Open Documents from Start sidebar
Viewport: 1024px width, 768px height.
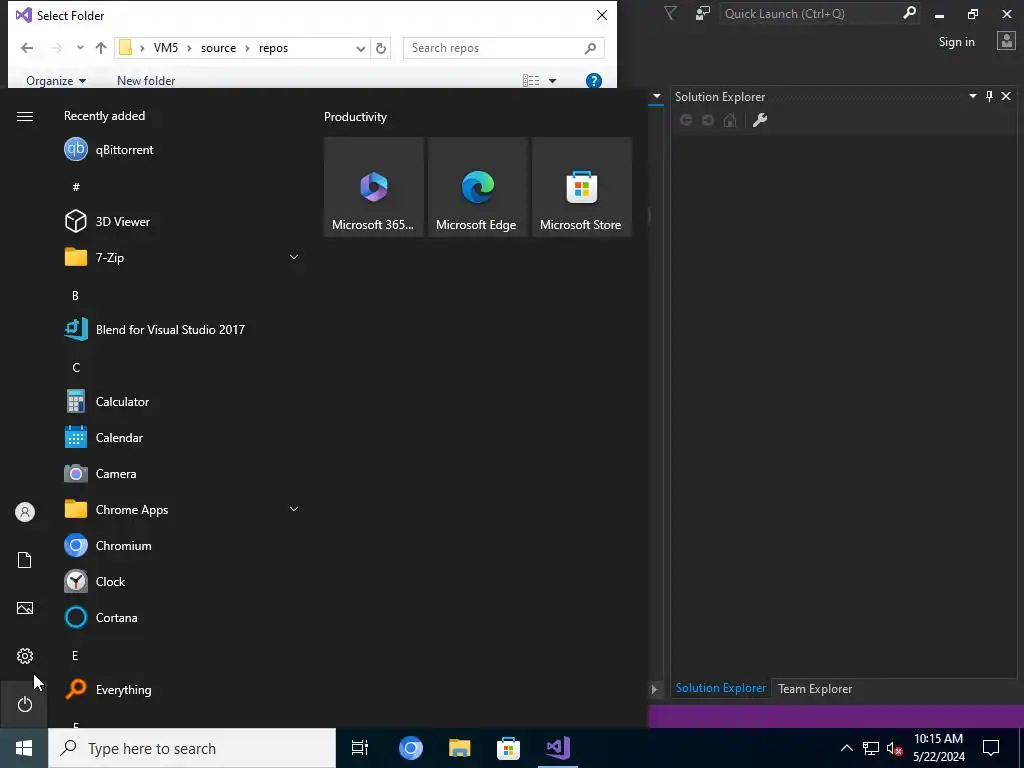(25, 560)
